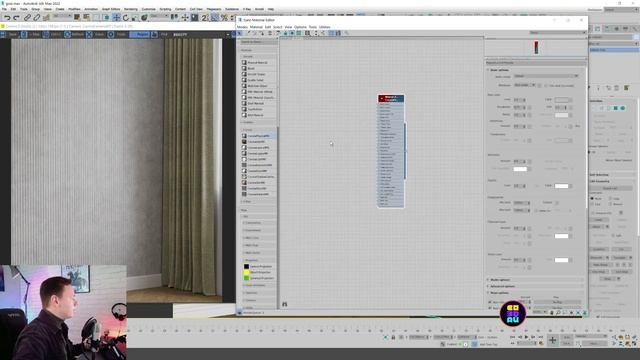Click the Physical Material sphere icon
640x360 pixels.
[244, 62]
